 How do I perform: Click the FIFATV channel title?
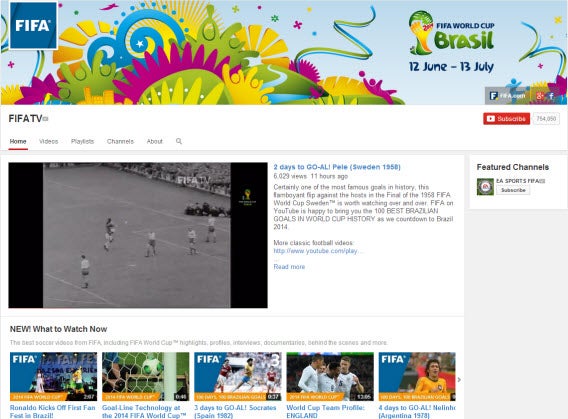click(25, 118)
